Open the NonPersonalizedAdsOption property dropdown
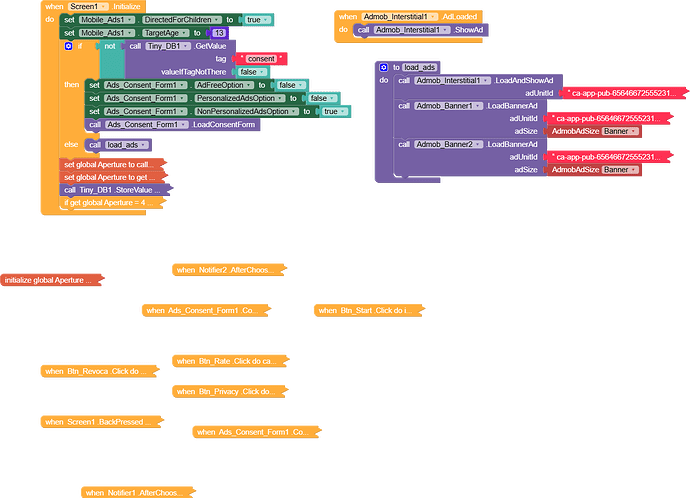 246,112
